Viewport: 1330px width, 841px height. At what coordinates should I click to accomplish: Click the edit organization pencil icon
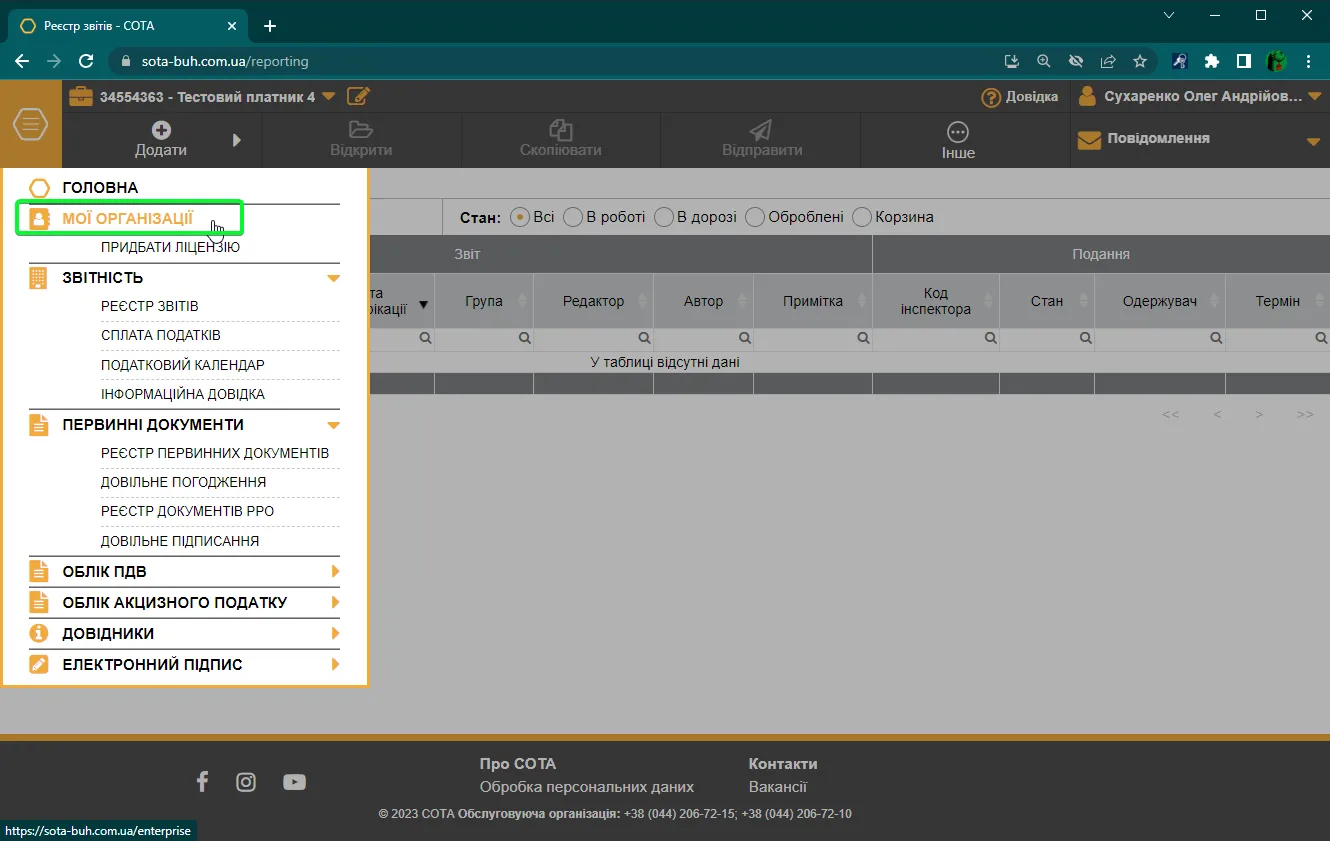pos(358,96)
